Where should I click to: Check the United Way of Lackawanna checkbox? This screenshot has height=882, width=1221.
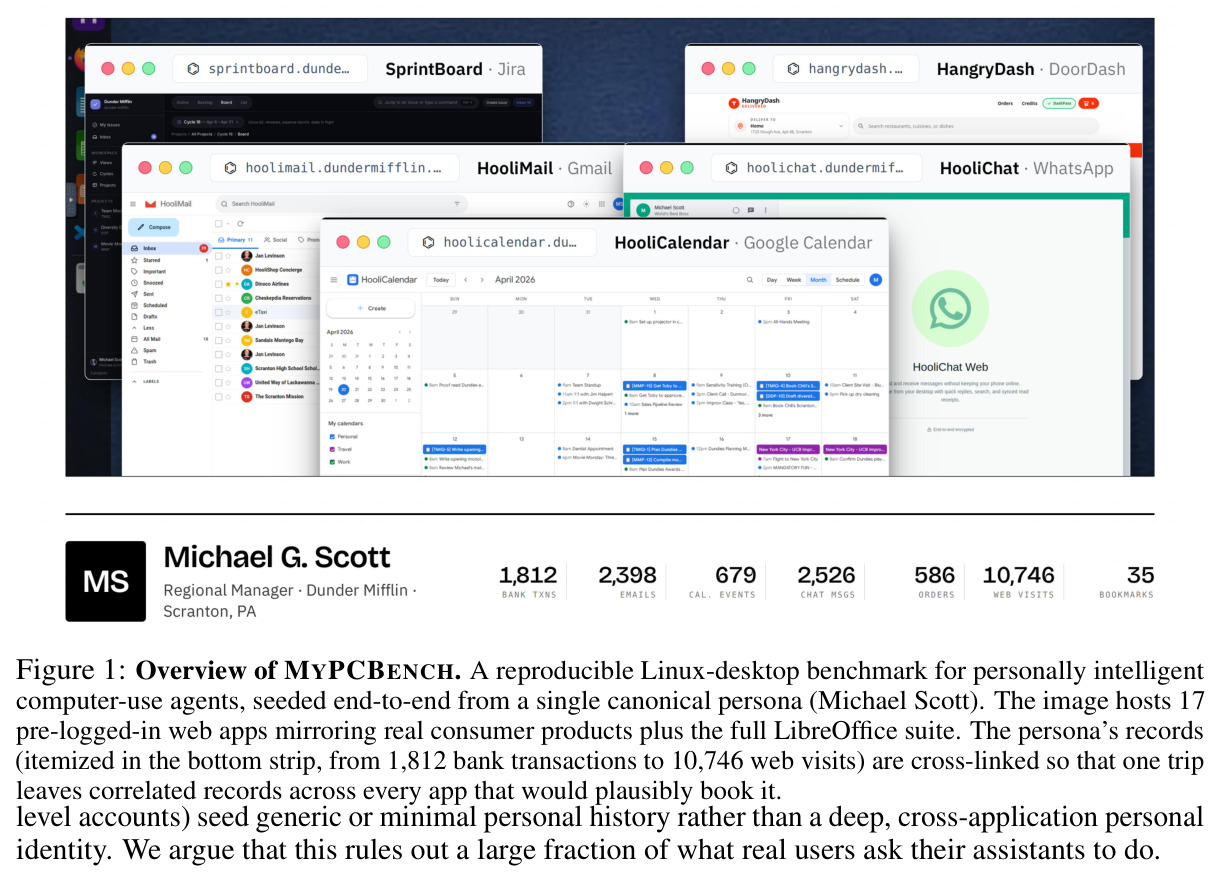[219, 383]
